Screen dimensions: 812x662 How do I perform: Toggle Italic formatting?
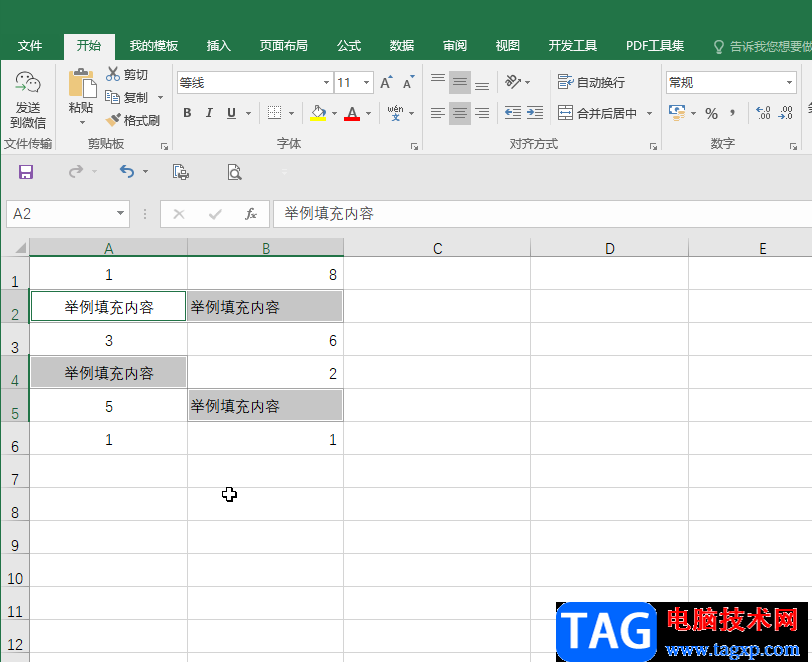click(209, 113)
